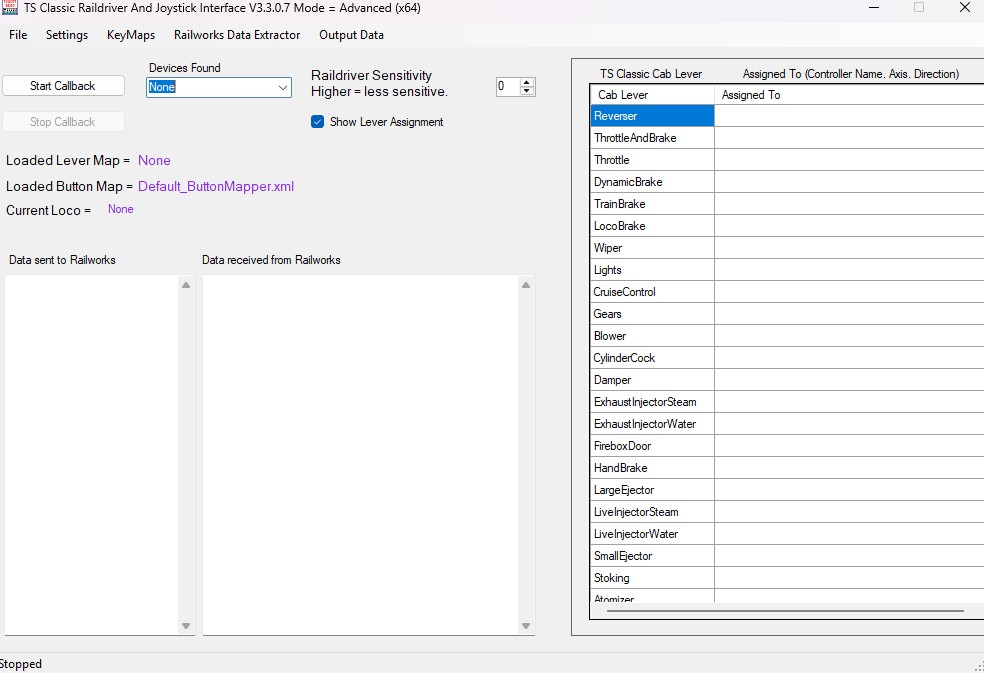Select the Damper lever row

pyautogui.click(x=652, y=380)
